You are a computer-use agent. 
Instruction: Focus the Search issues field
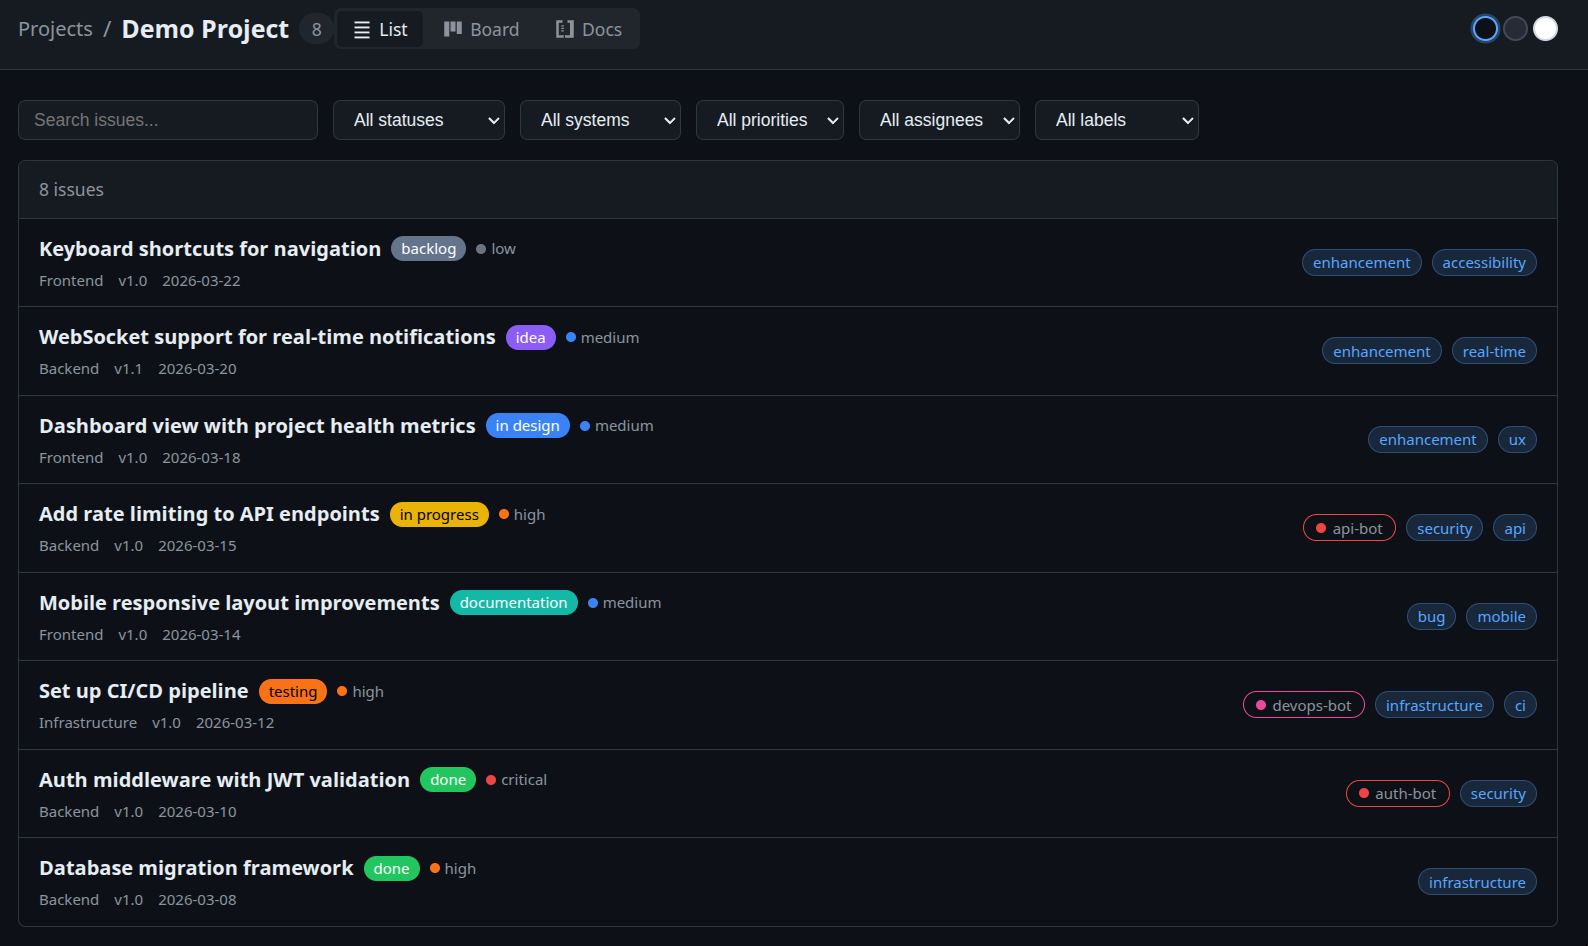pyautogui.click(x=168, y=120)
